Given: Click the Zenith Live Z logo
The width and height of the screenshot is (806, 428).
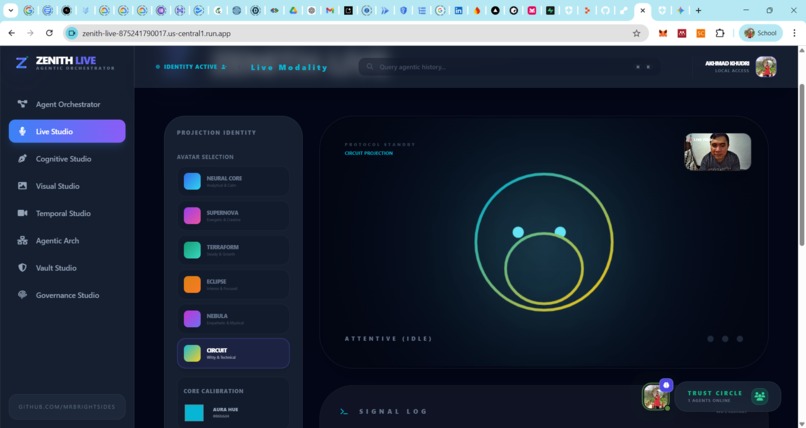Looking at the screenshot, I should tap(21, 63).
